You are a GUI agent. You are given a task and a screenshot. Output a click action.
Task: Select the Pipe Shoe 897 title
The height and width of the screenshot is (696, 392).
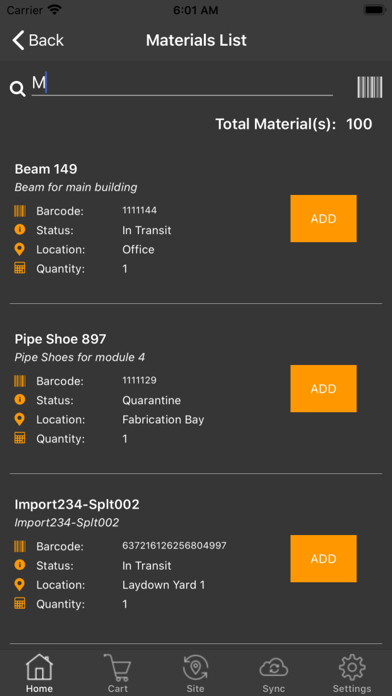click(60, 339)
